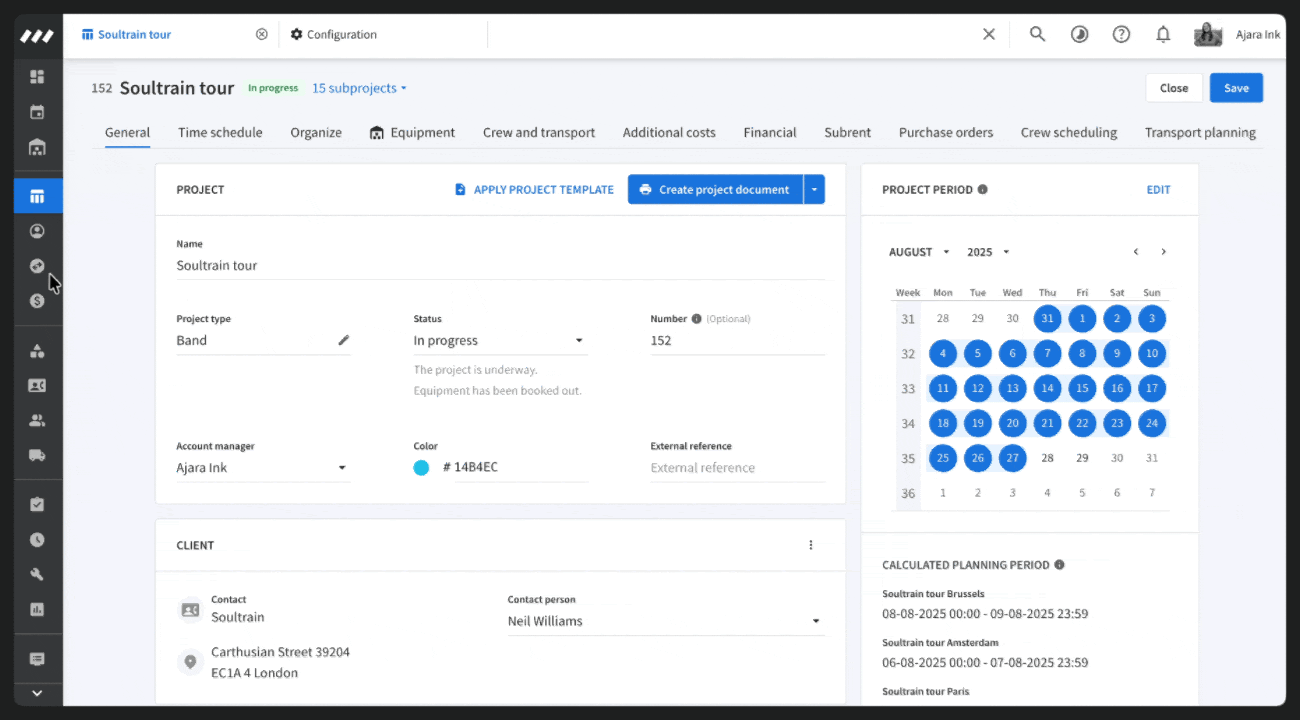1300x720 pixels.
Task: Open the Contact person dropdown
Action: [666, 621]
